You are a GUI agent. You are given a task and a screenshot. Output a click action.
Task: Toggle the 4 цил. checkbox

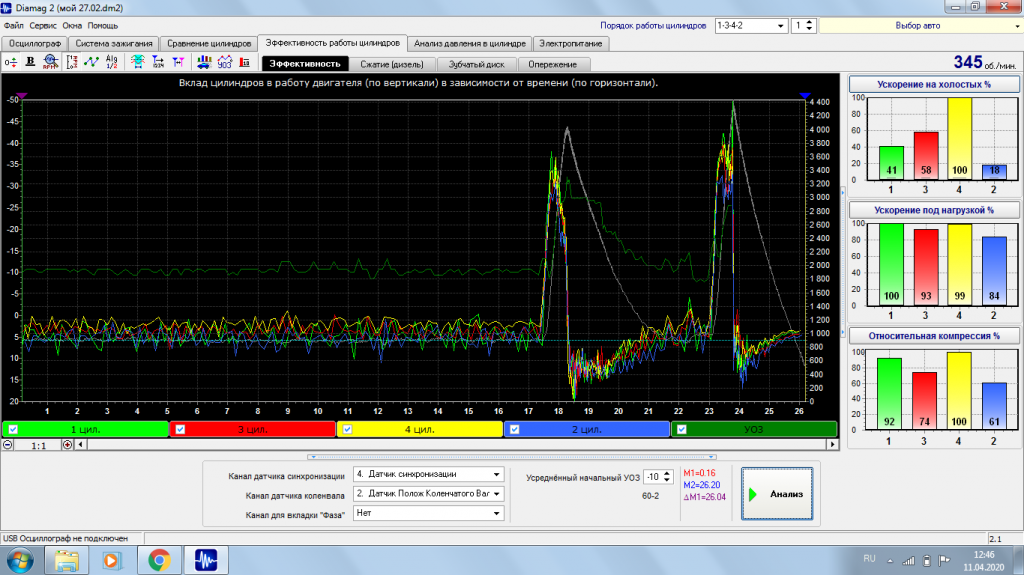point(347,429)
